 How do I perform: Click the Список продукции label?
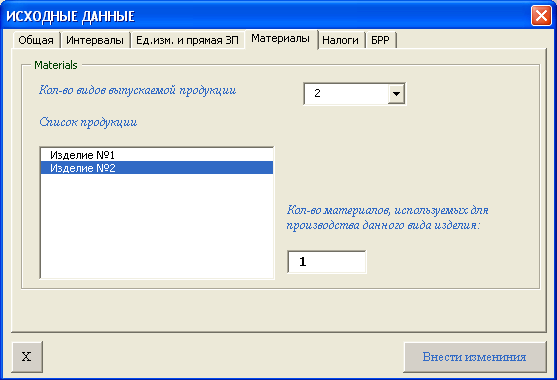pos(88,123)
